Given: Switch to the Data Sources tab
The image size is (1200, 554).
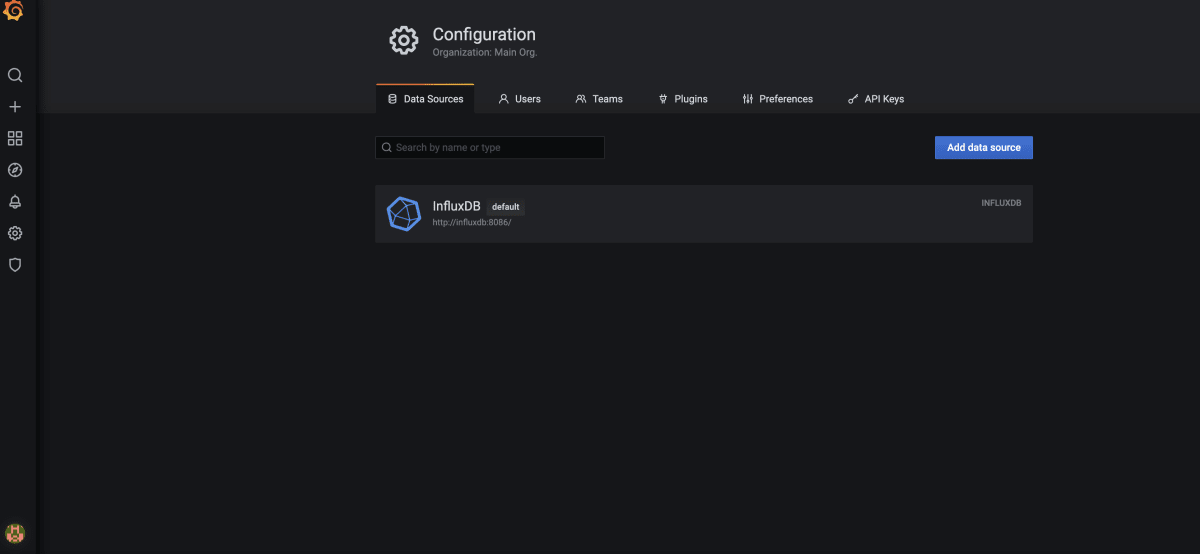Looking at the screenshot, I should tap(425, 99).
